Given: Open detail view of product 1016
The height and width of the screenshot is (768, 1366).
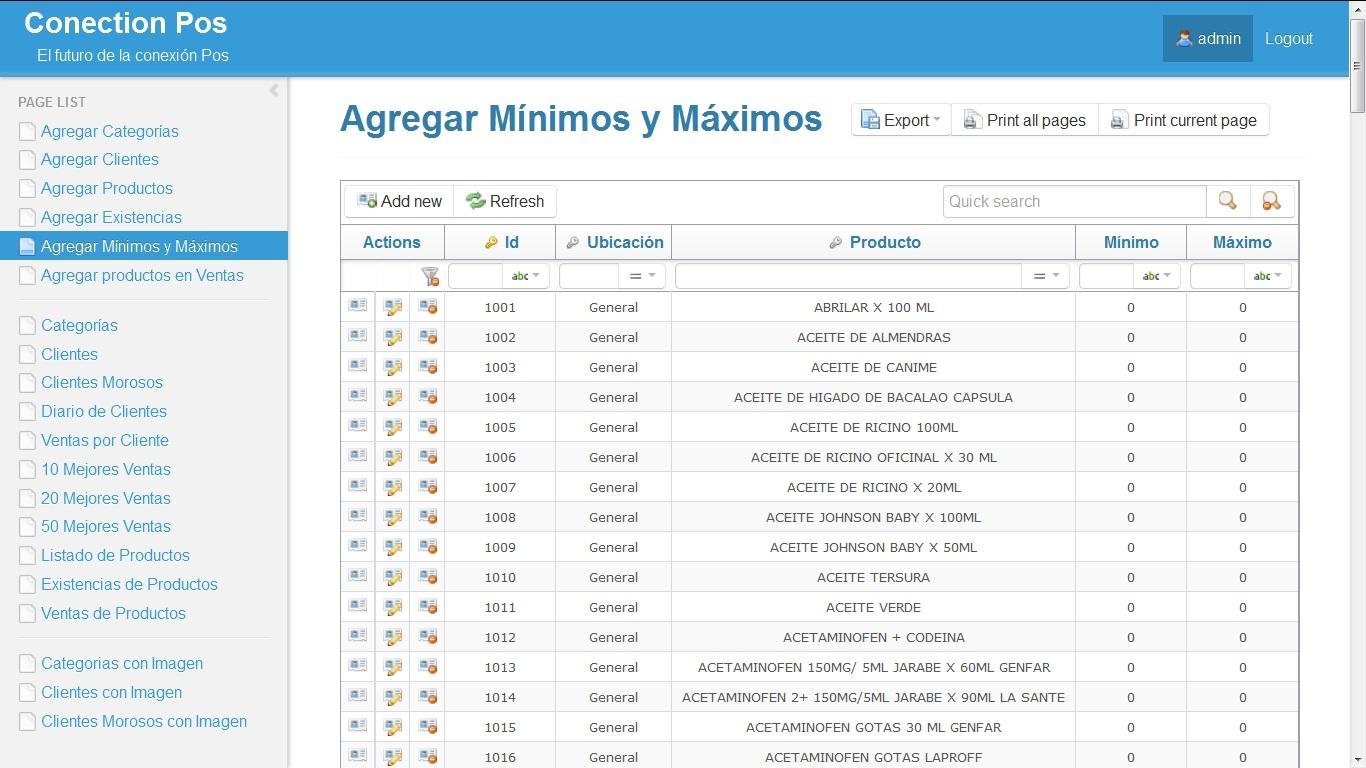Looking at the screenshot, I should (x=357, y=757).
